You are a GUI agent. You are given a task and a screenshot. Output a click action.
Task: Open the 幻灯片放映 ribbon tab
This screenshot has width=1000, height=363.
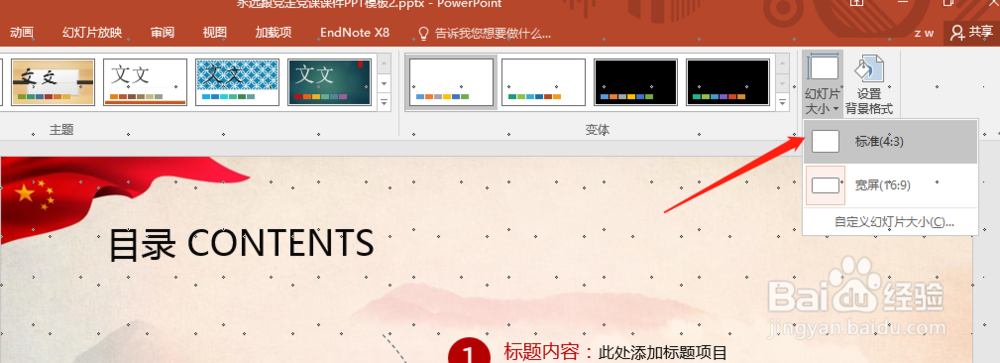(92, 33)
